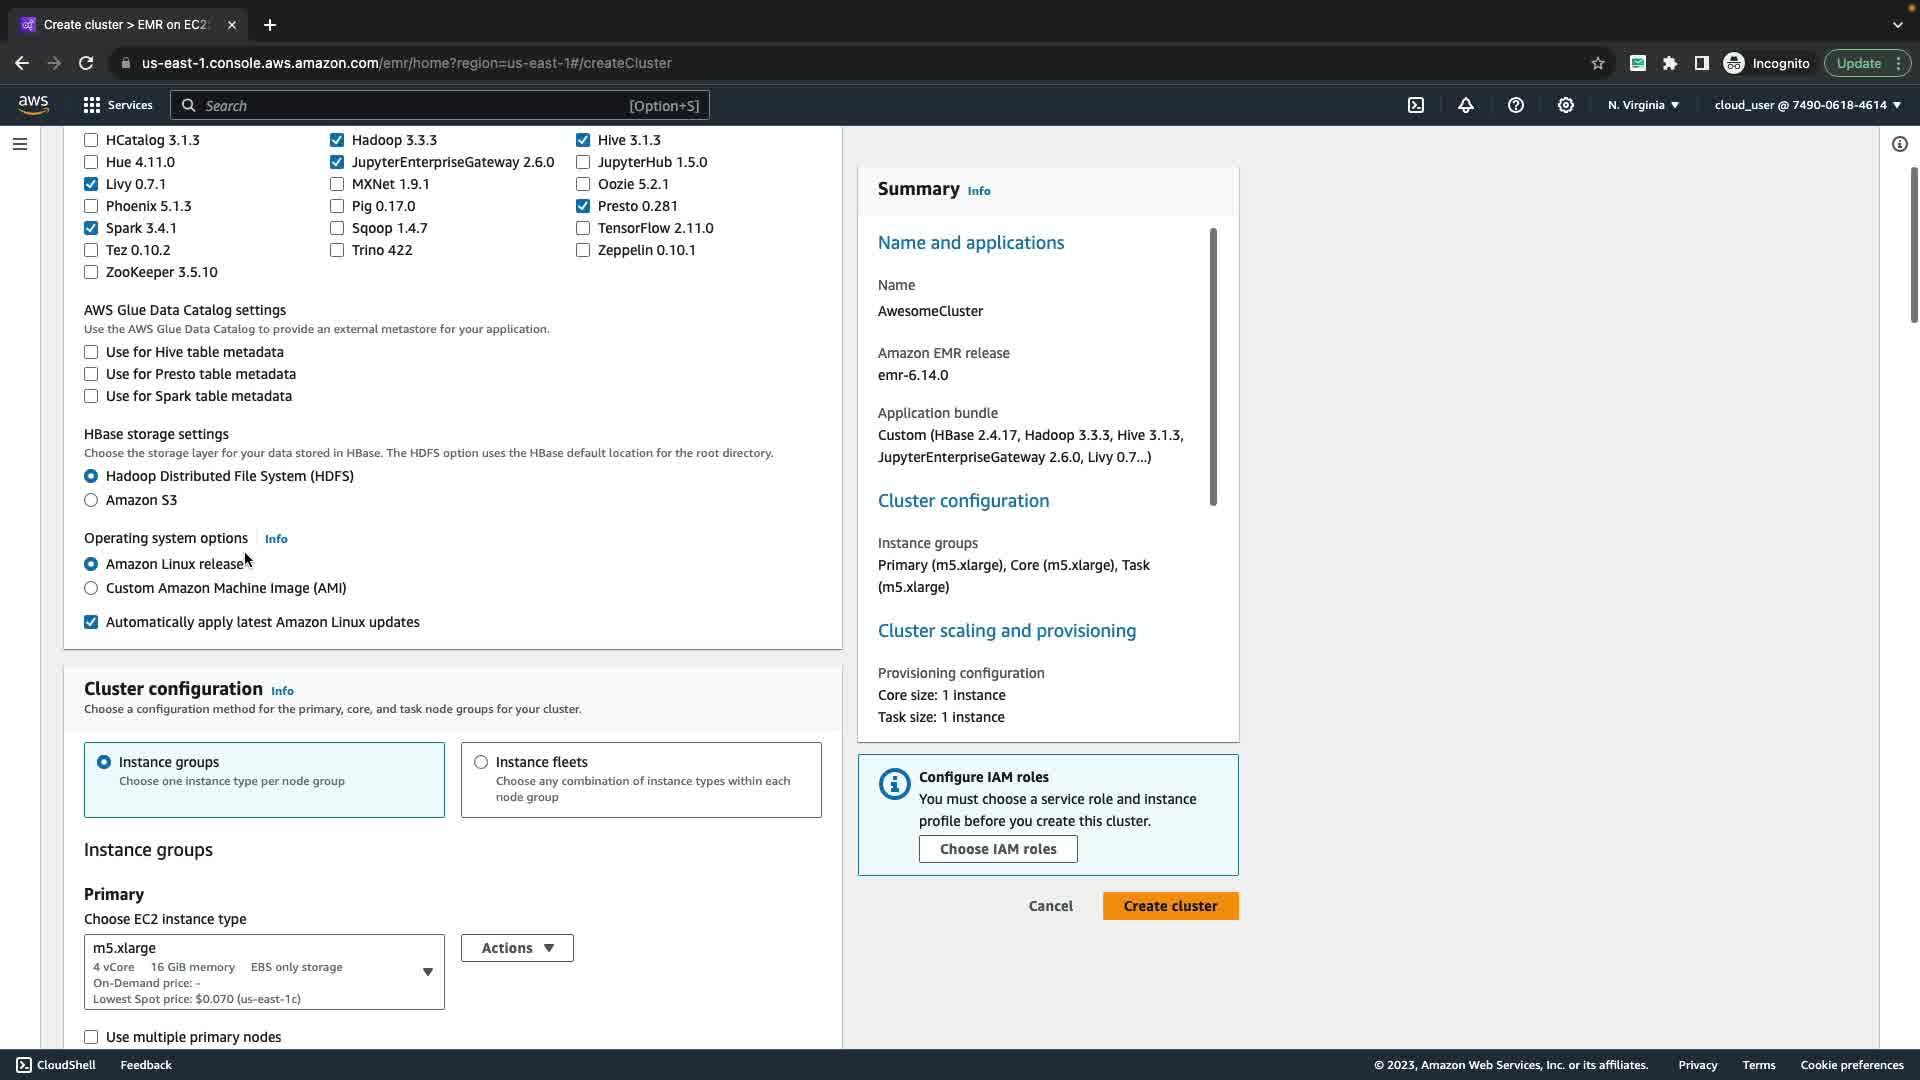Open the N. Virginia region selector
This screenshot has height=1080, width=1920.
click(x=1643, y=105)
